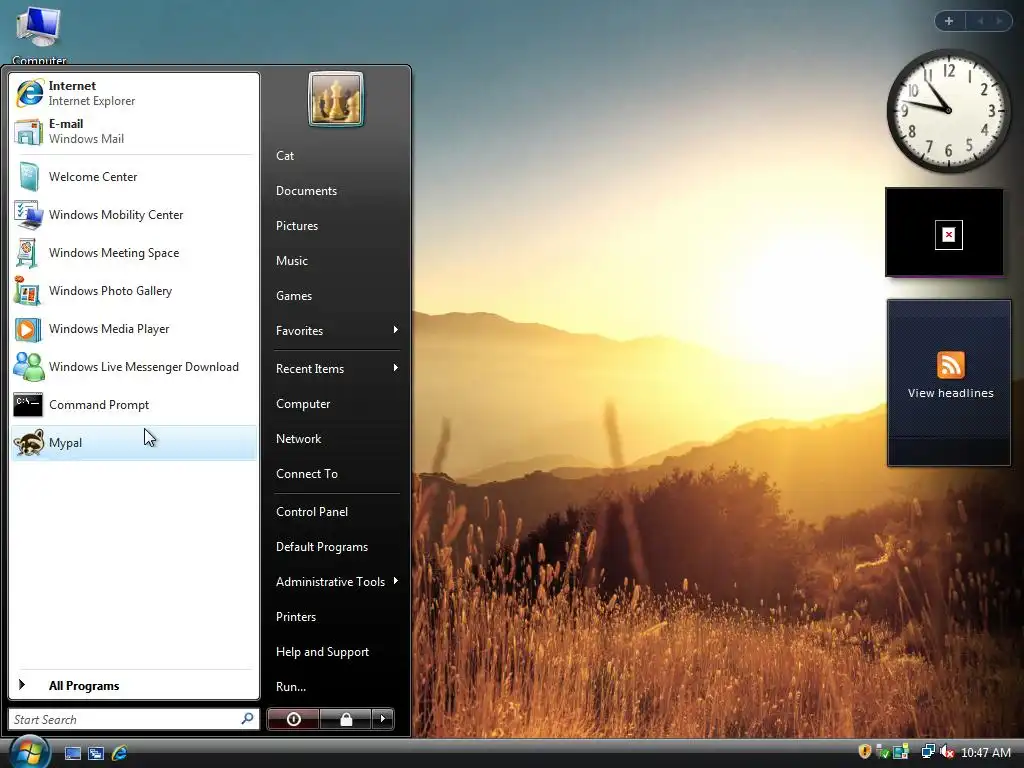Click the security shield tray icon
Image resolution: width=1024 pixels, height=768 pixels.
pos(865,752)
